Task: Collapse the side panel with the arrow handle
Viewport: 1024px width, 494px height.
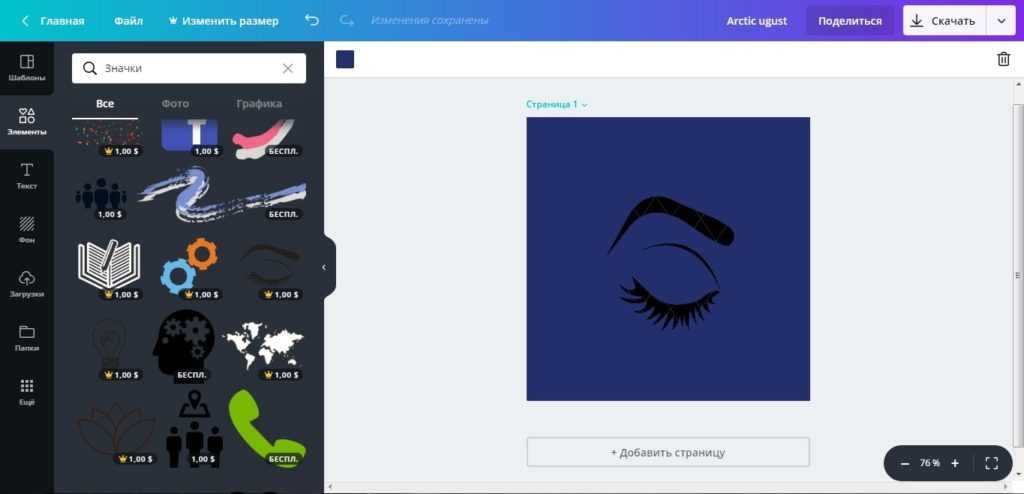Action: pos(324,267)
